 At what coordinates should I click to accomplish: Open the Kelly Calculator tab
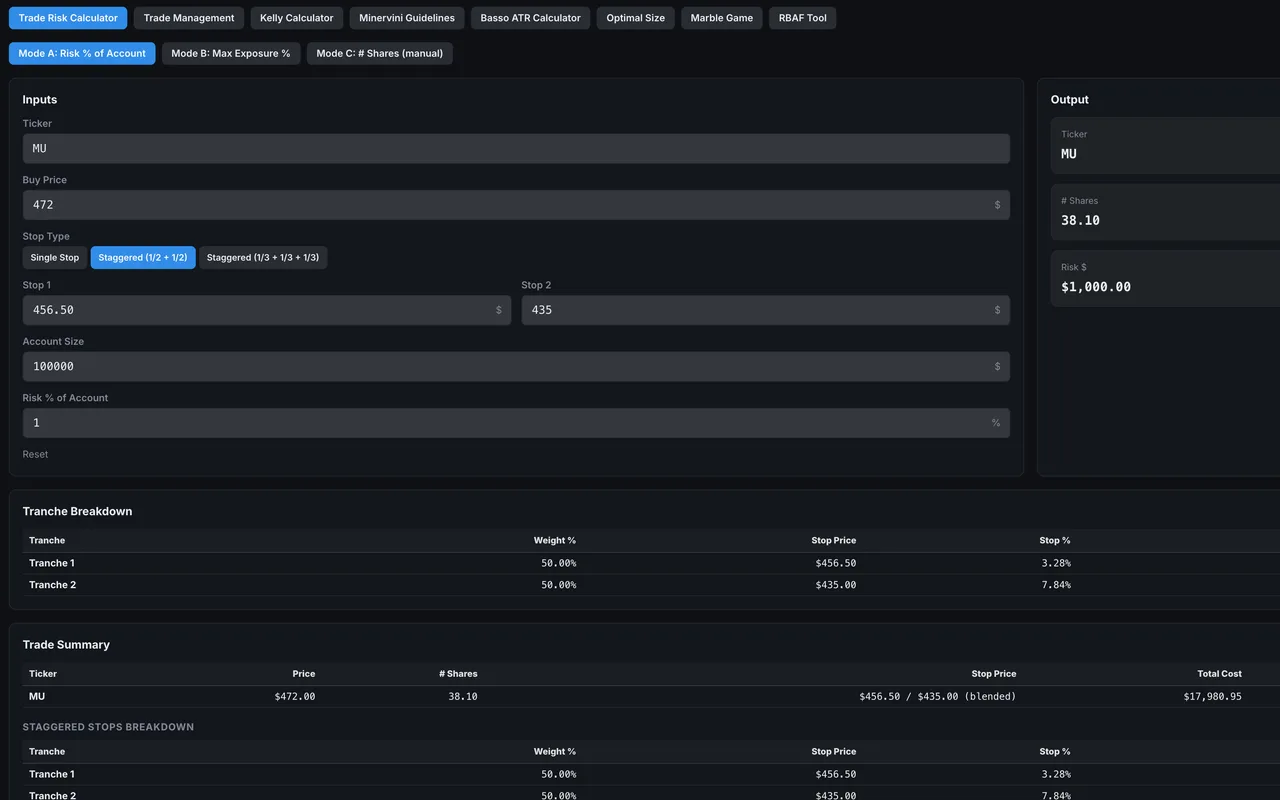pos(297,18)
